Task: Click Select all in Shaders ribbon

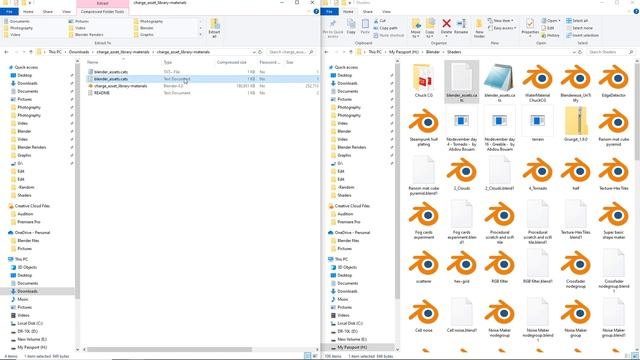Action: click(x=577, y=20)
